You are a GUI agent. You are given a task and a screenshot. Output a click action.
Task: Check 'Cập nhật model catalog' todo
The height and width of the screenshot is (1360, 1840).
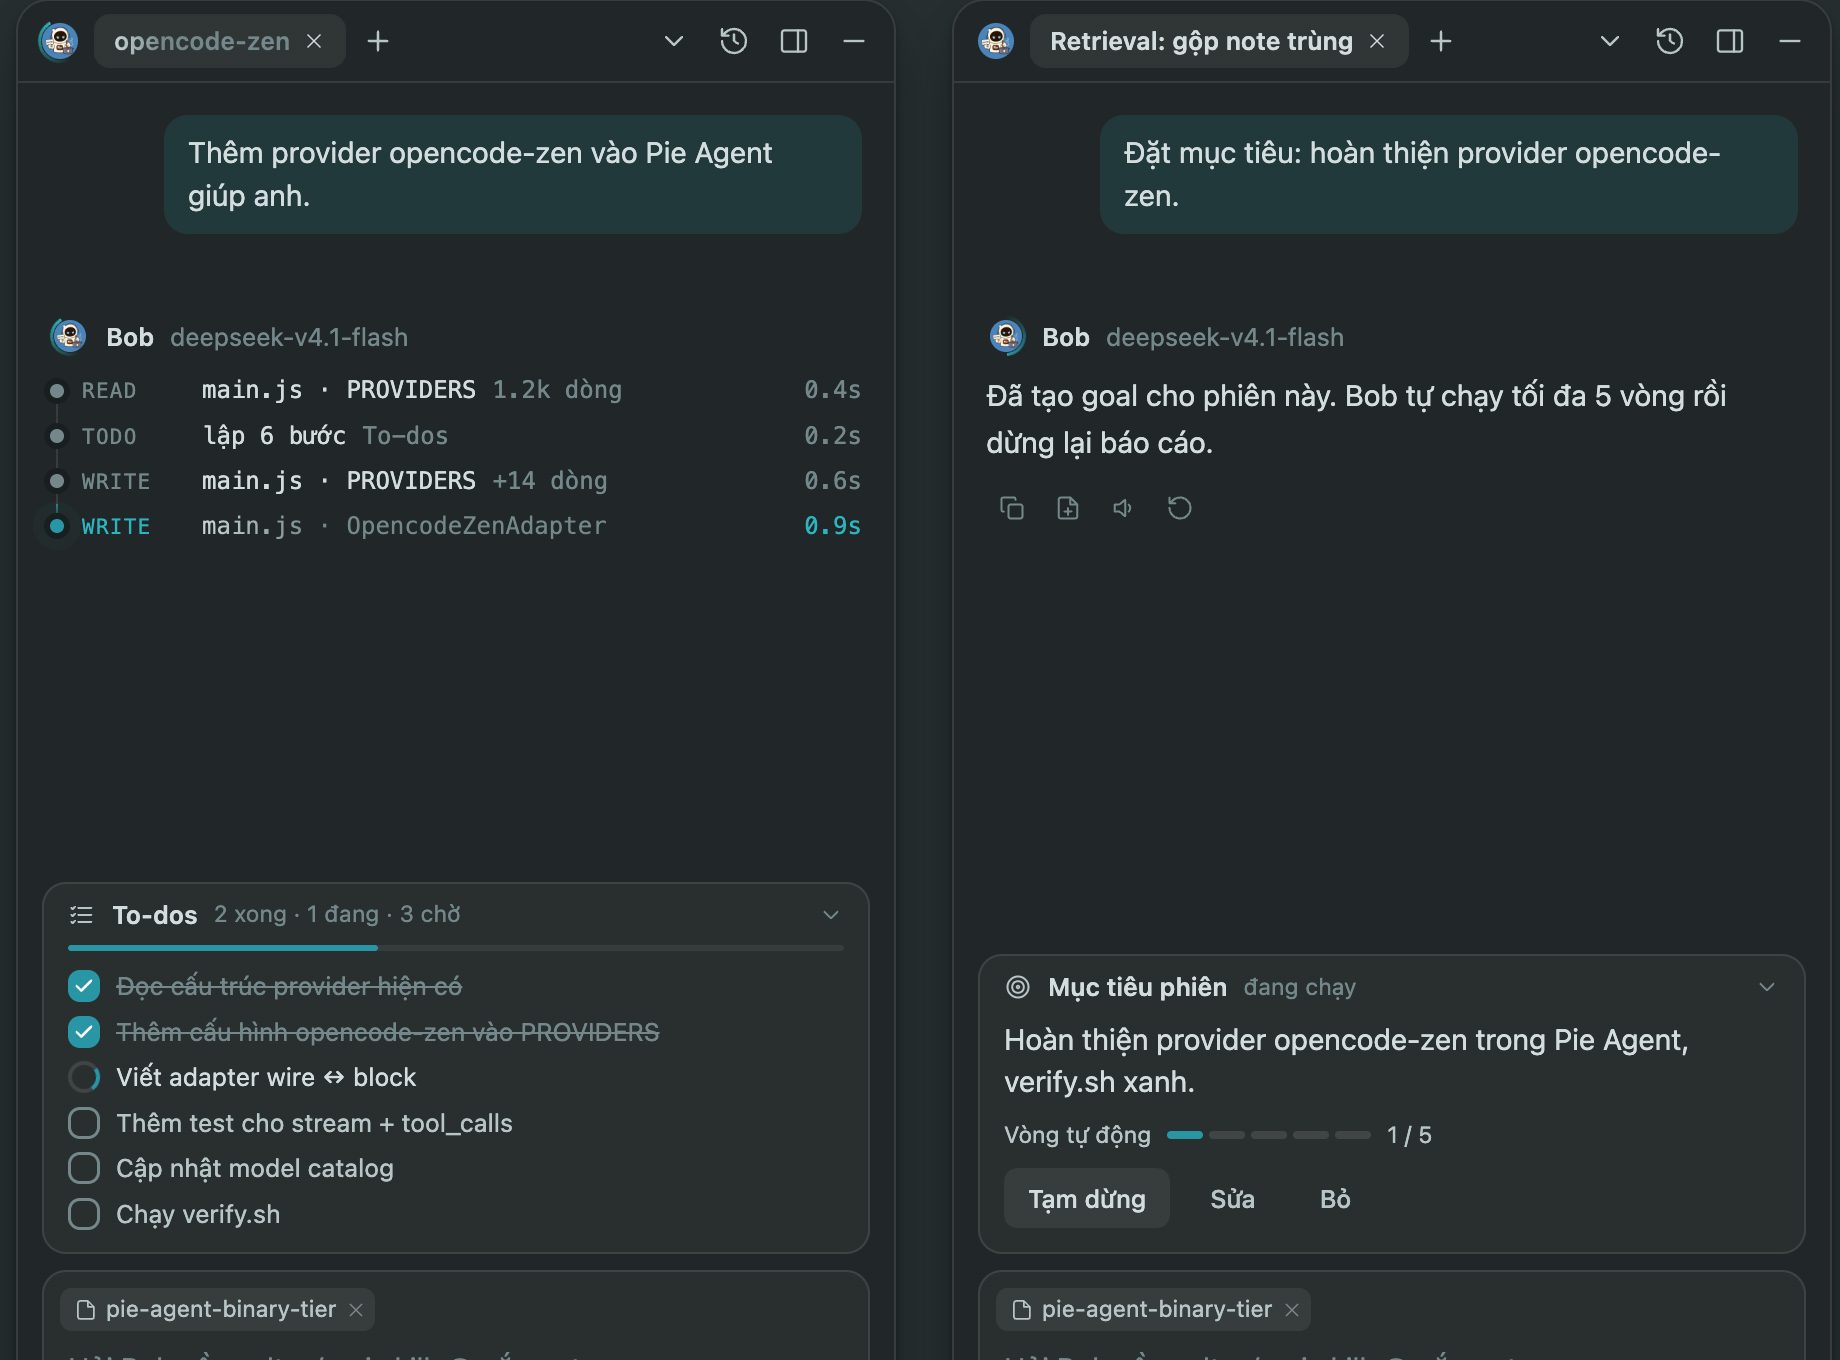84,1168
